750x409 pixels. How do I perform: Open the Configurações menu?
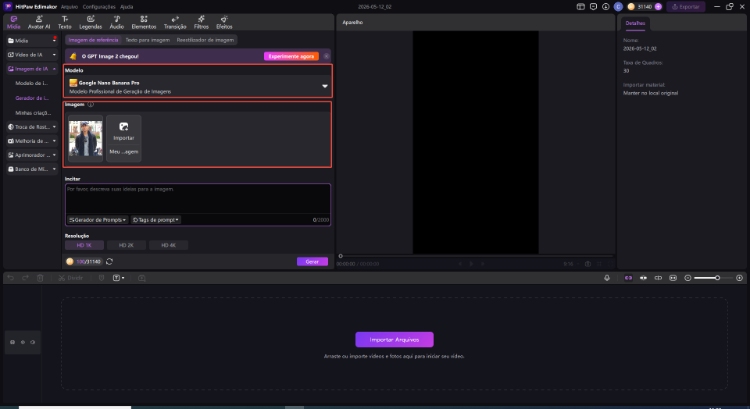tap(99, 7)
